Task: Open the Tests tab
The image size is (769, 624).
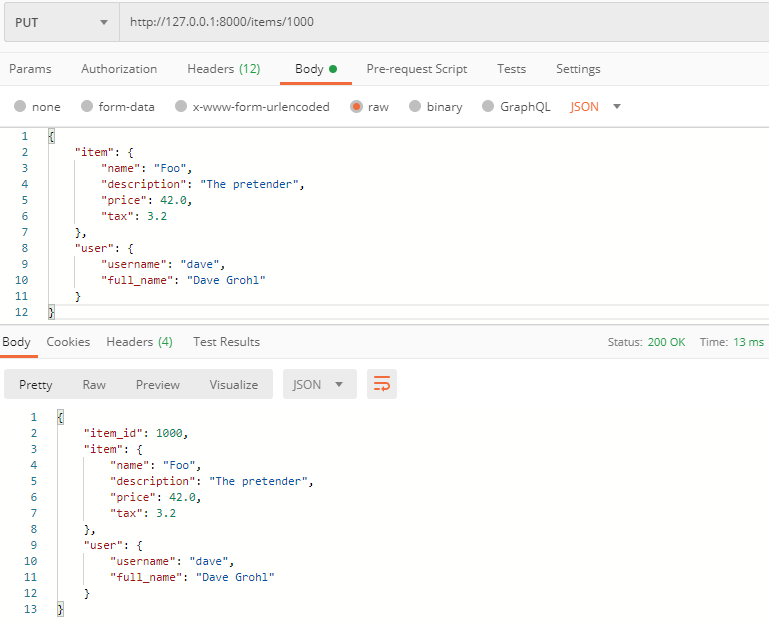Action: pyautogui.click(x=511, y=69)
